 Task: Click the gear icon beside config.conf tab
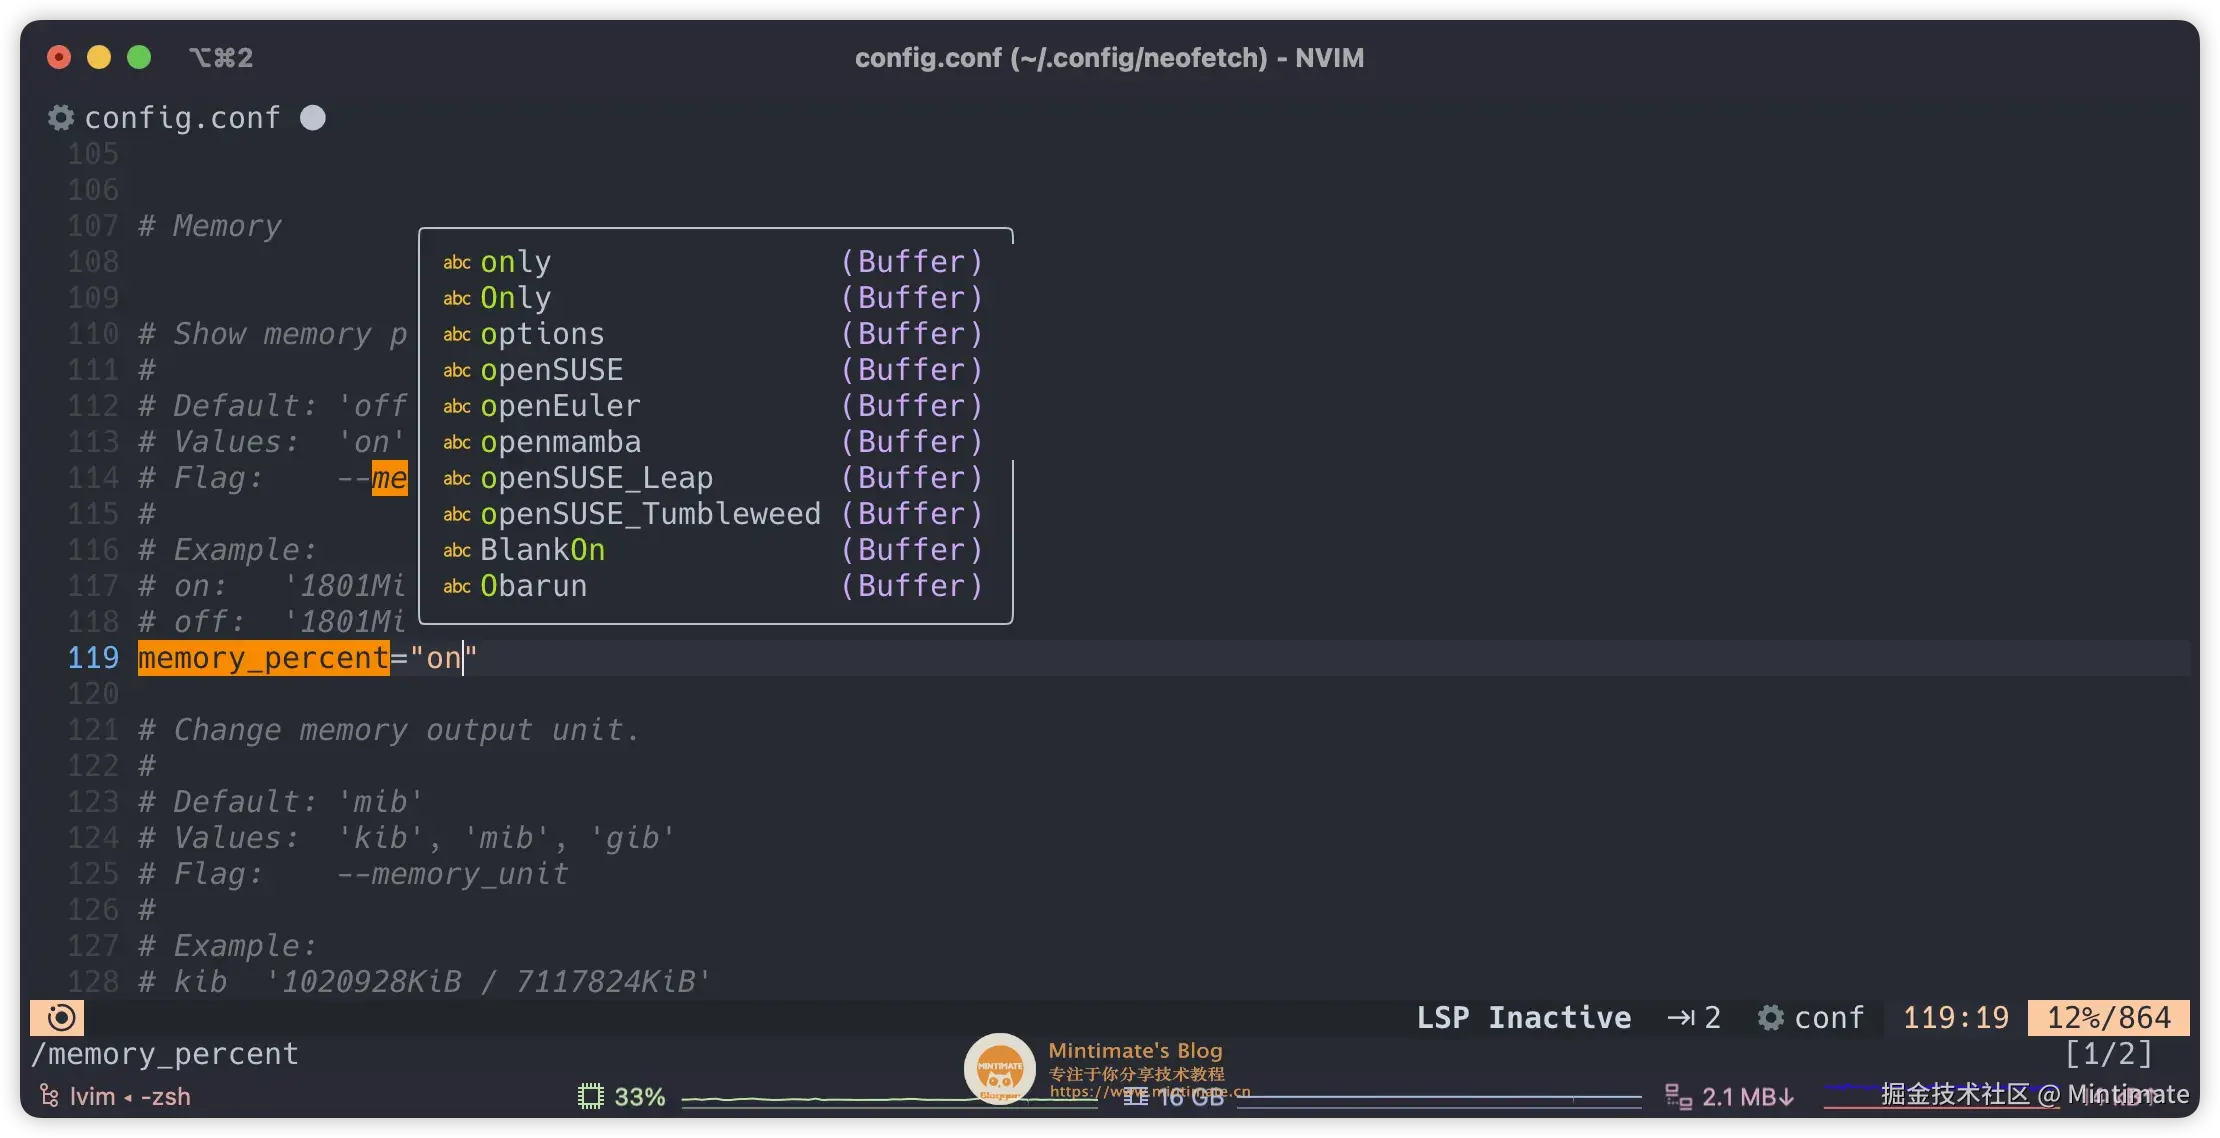(61, 118)
